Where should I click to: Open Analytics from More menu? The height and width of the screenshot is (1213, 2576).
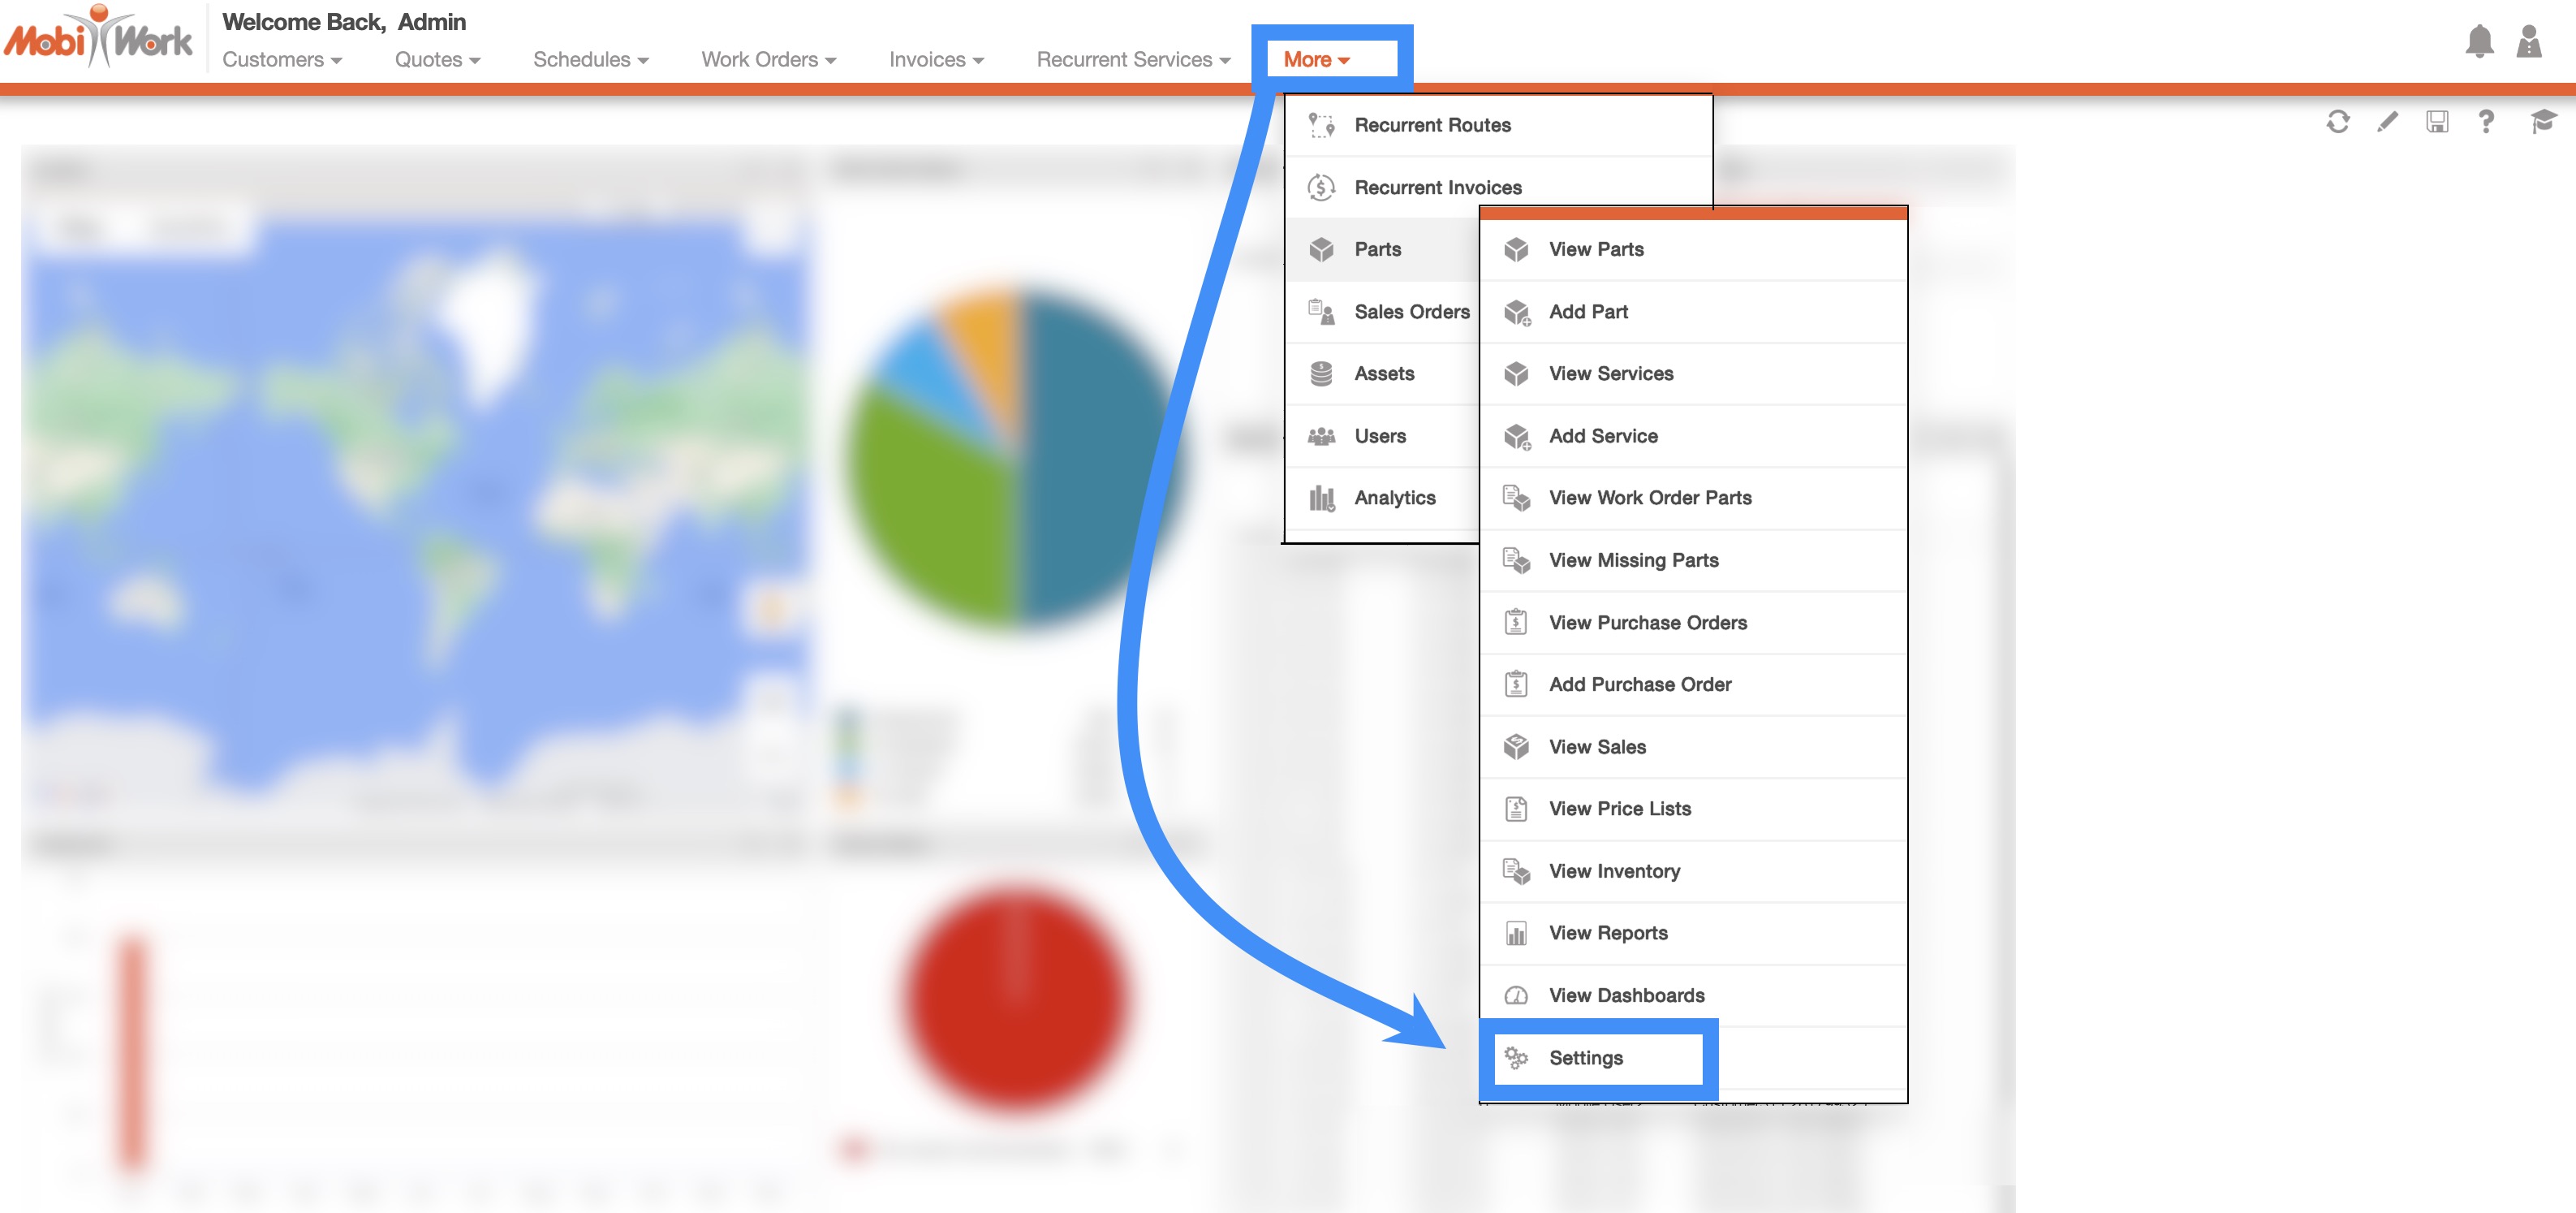[x=1394, y=498]
